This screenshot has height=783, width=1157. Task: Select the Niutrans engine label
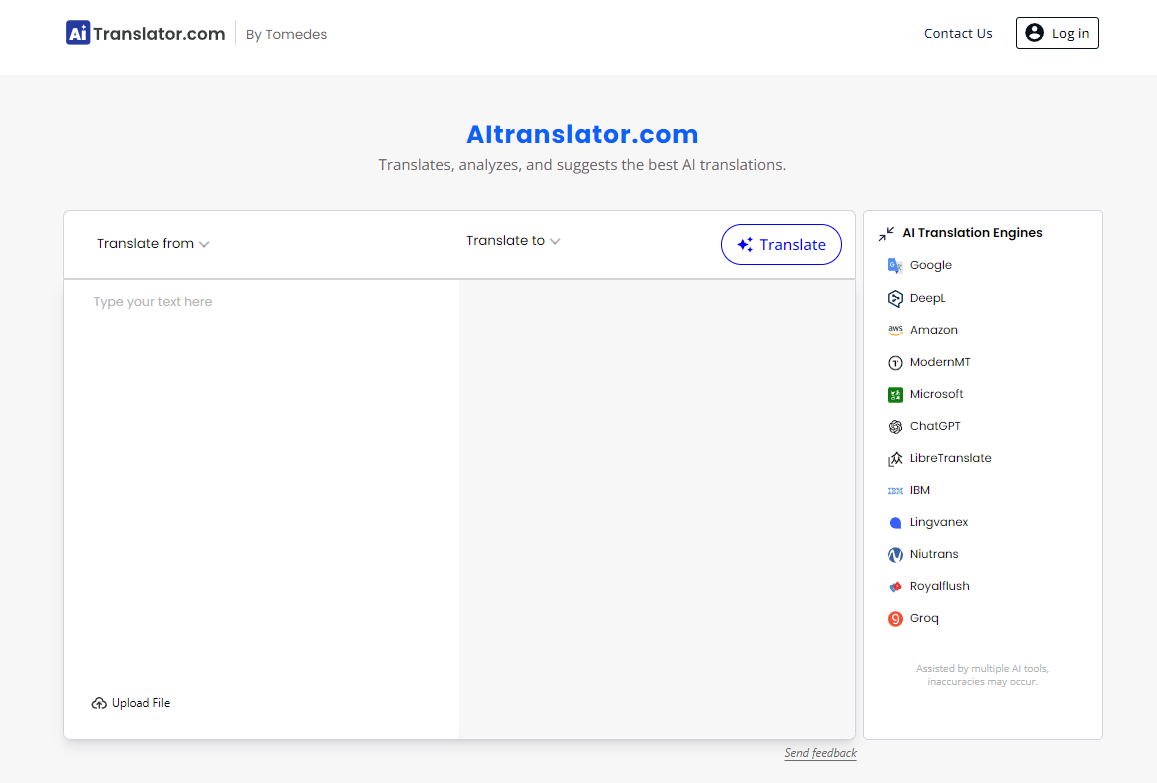click(934, 554)
